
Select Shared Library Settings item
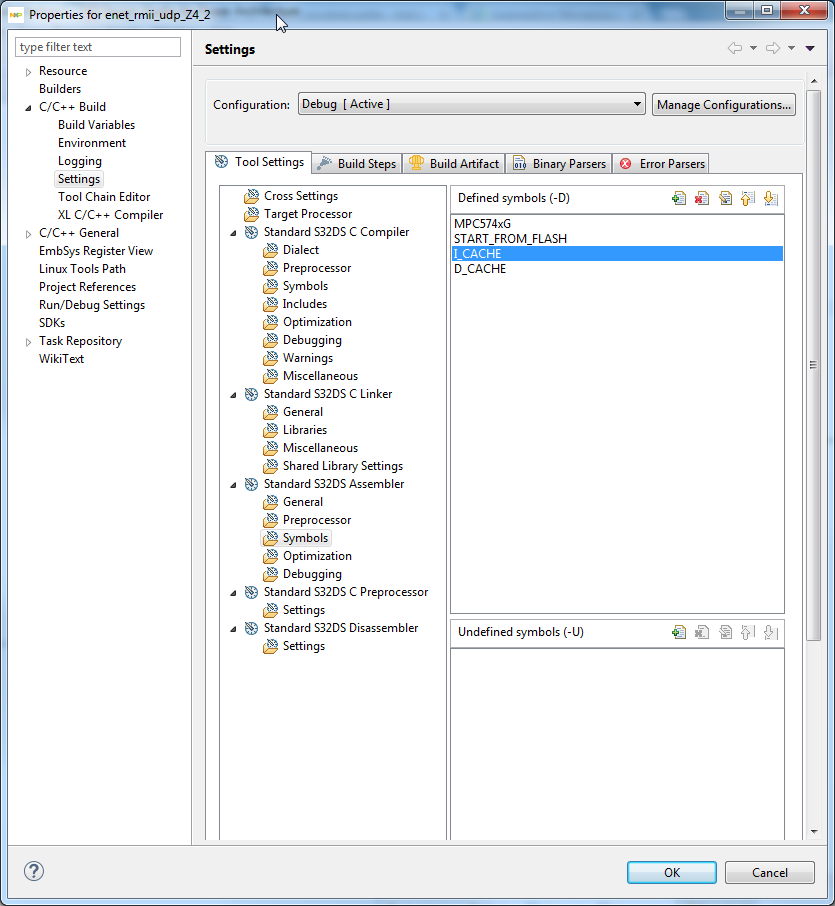pos(343,466)
